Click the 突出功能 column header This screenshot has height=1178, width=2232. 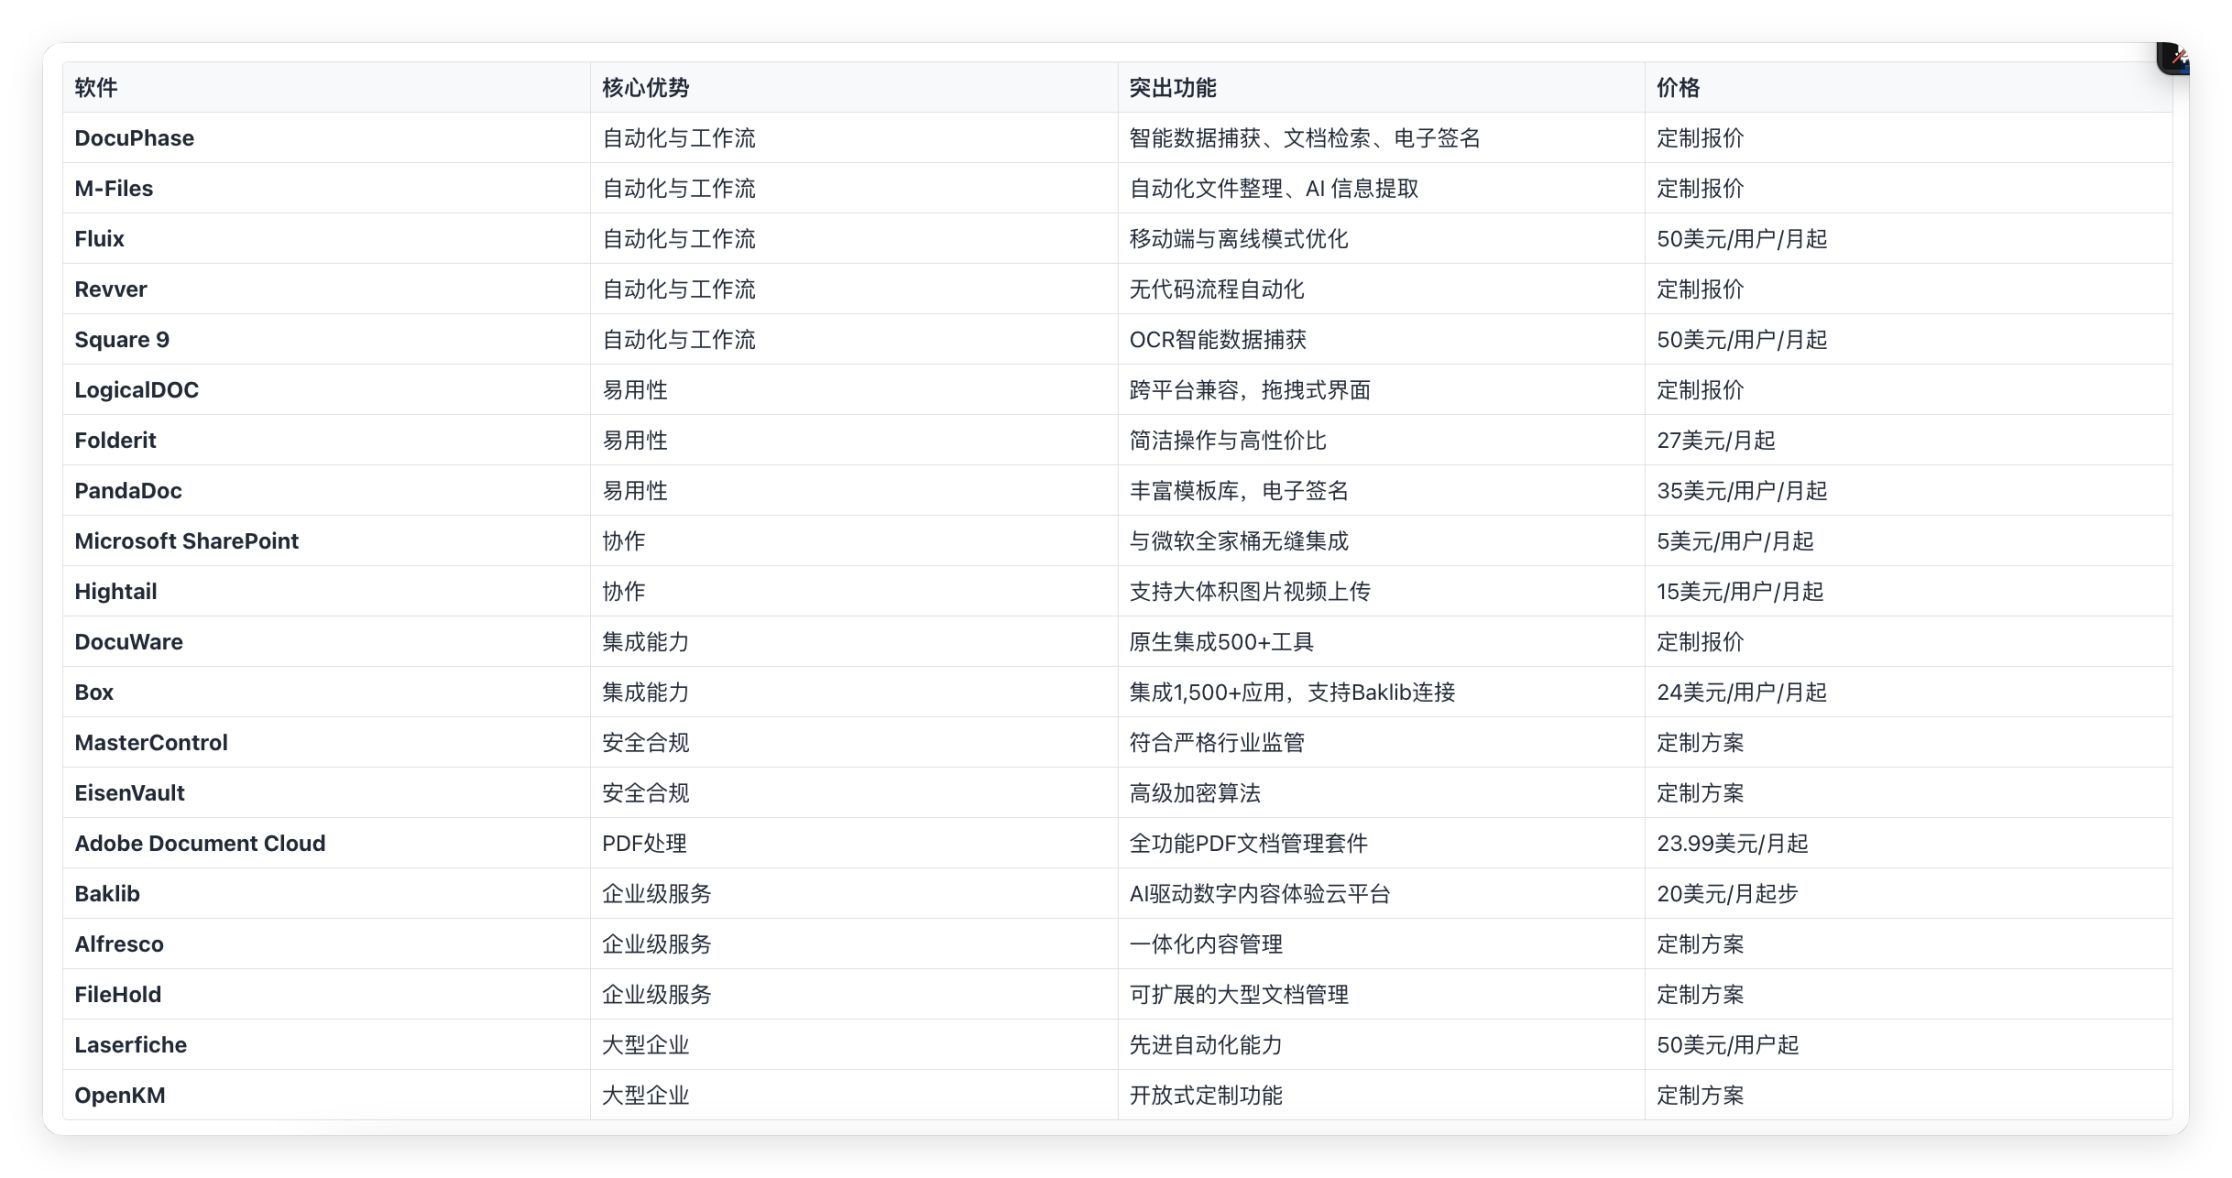[x=1172, y=88]
